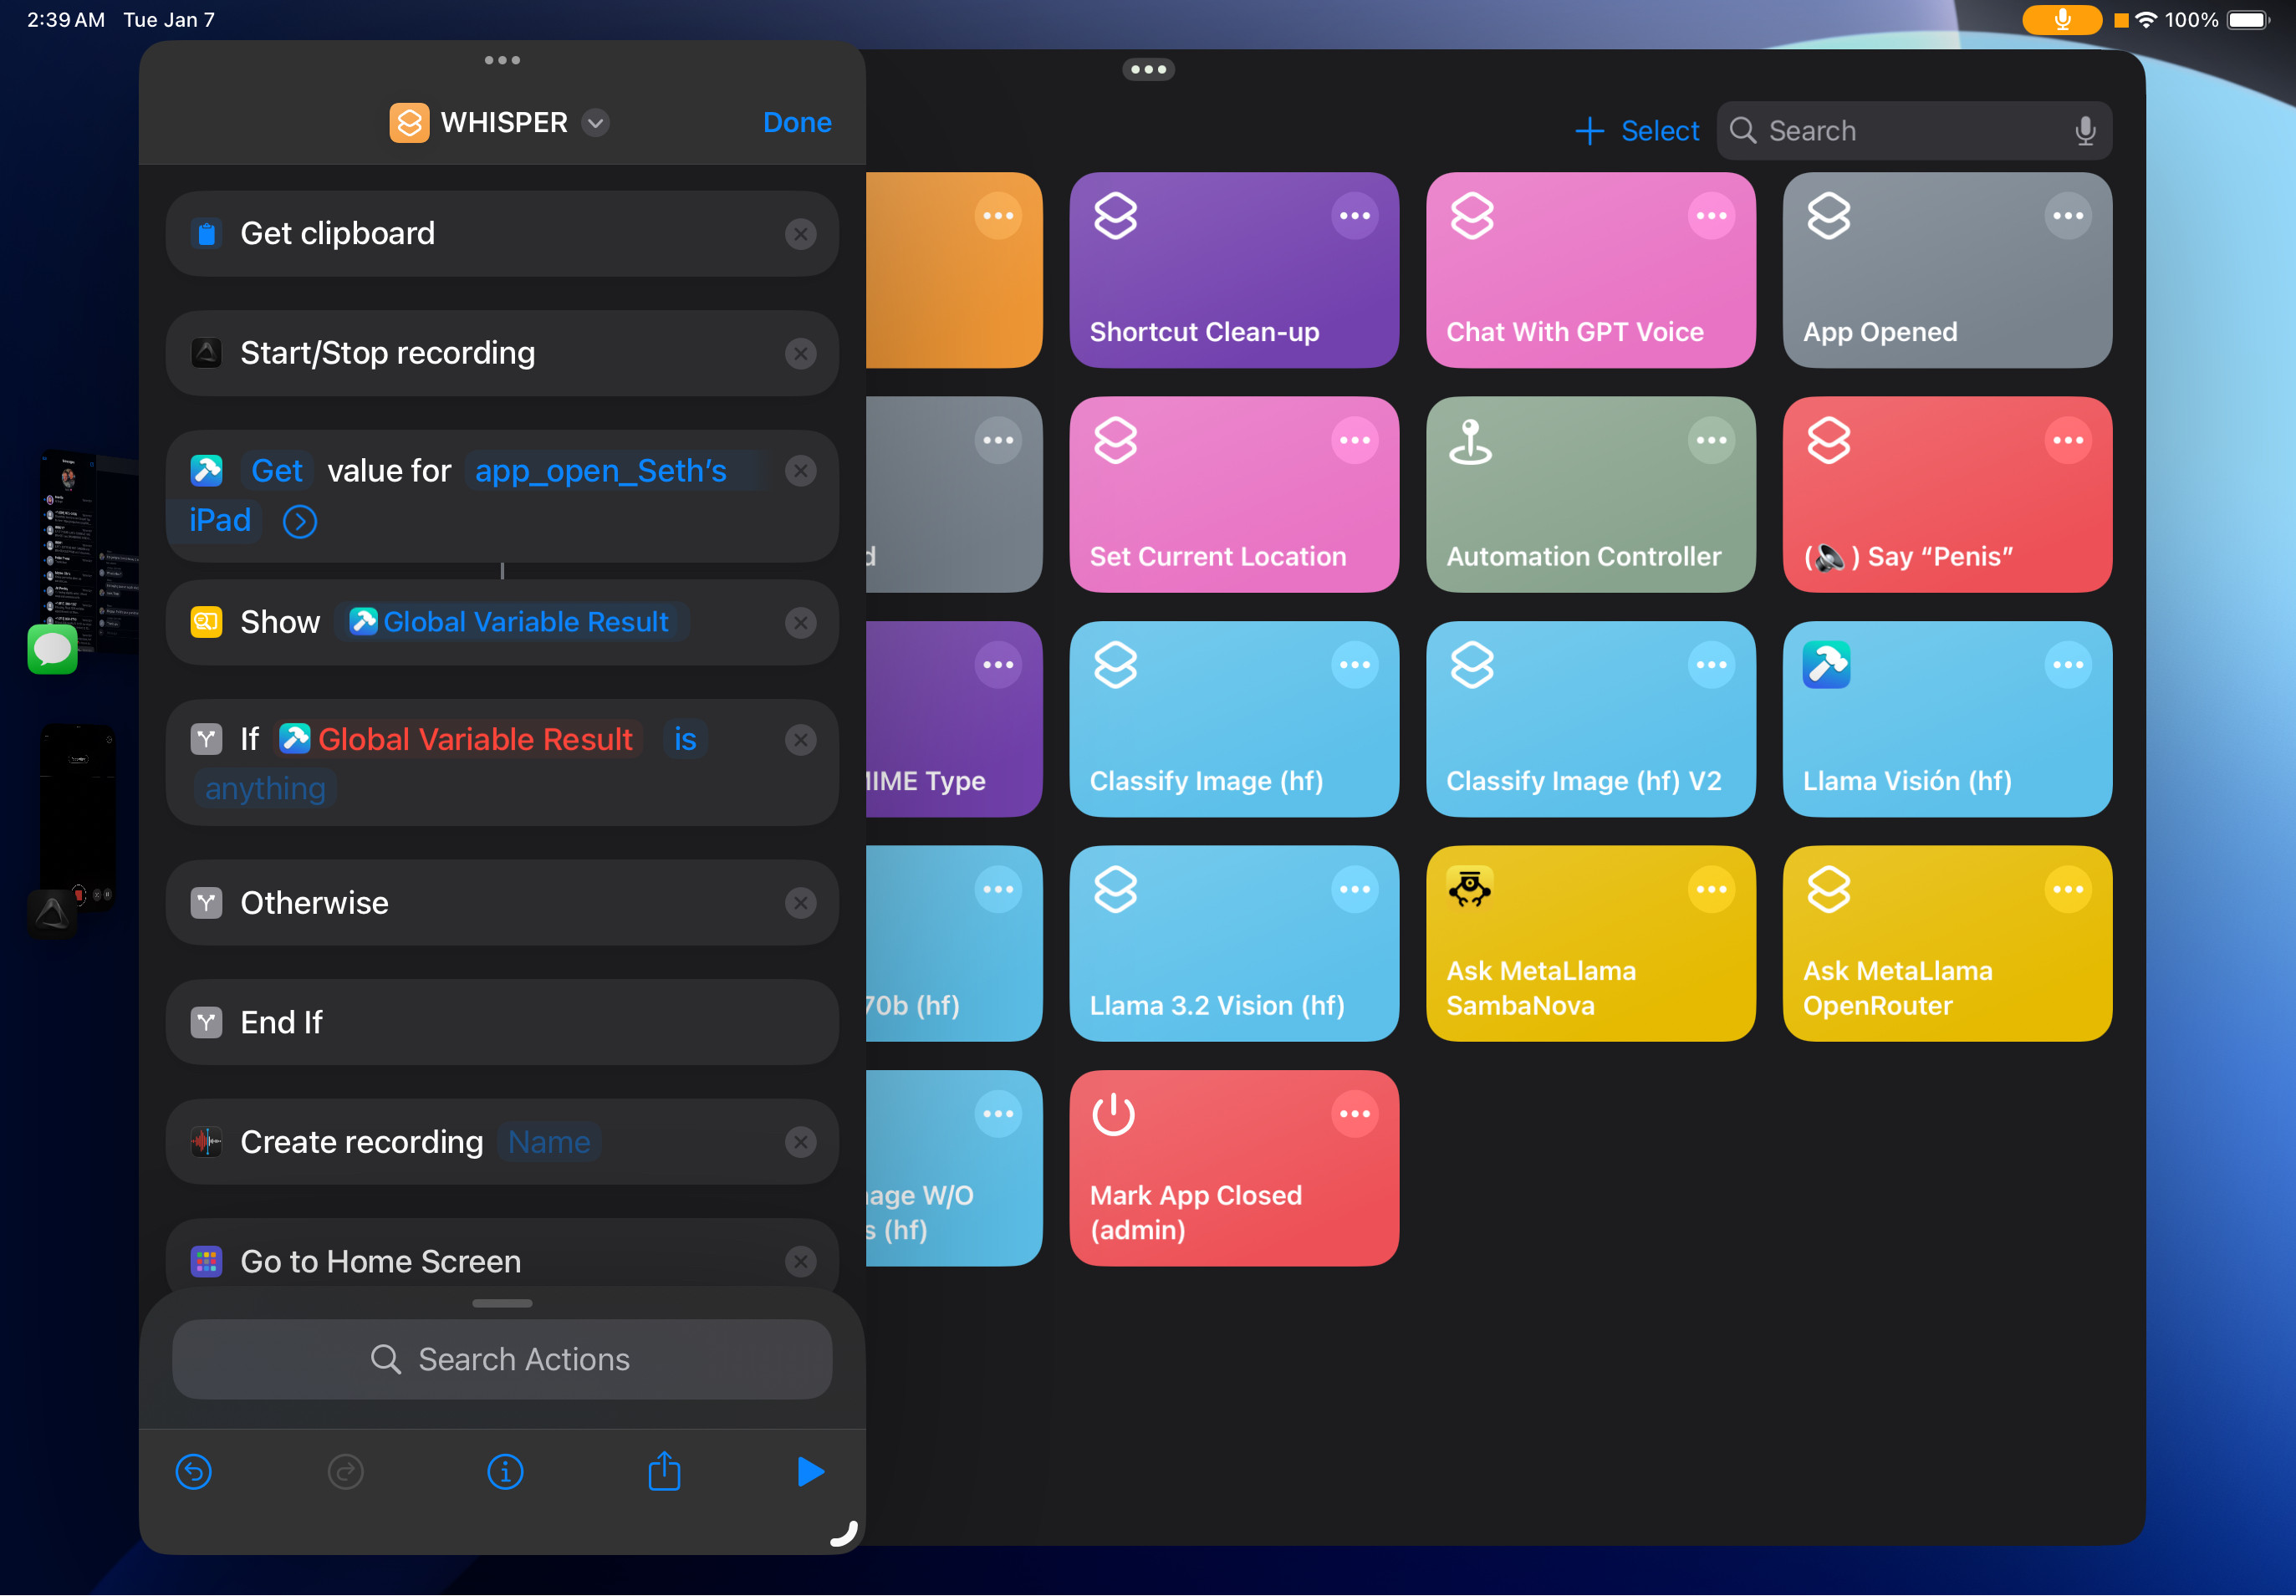Image resolution: width=2296 pixels, height=1596 pixels.
Task: Open more options on Shortcut Clean-up tile
Action: tap(1354, 216)
